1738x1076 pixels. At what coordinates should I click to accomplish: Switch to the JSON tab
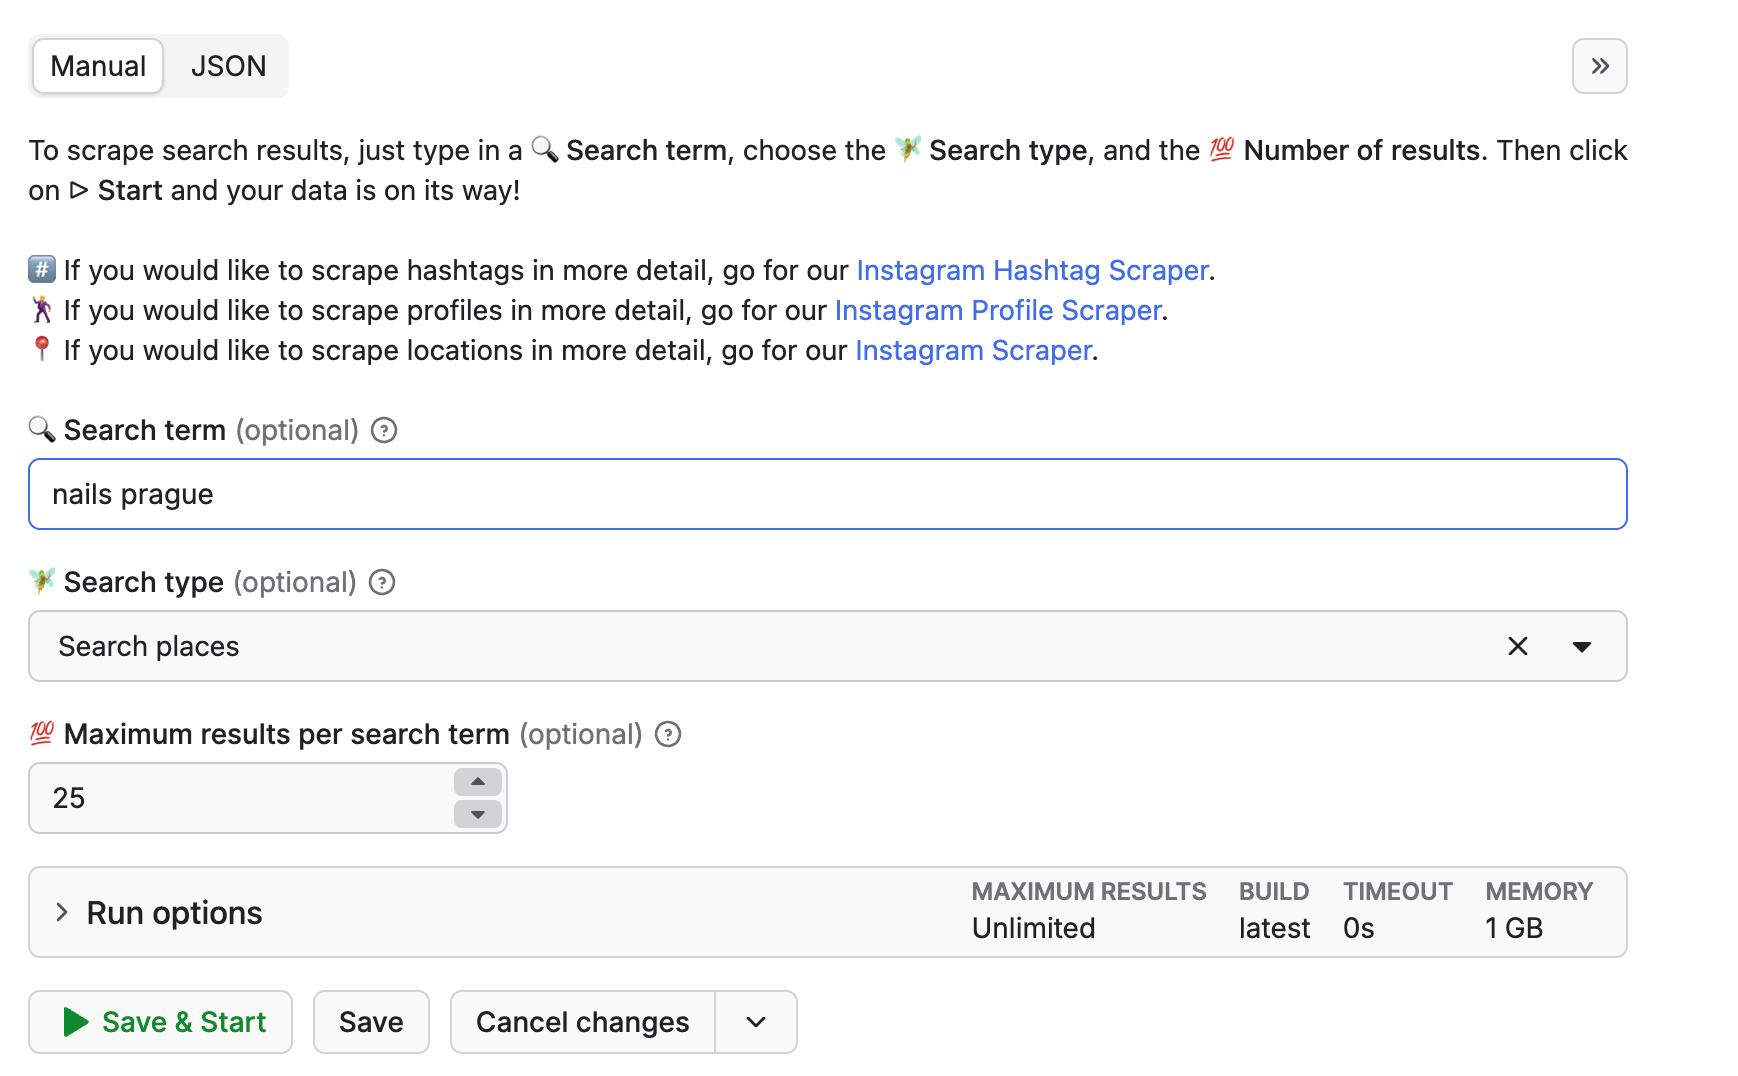228,66
